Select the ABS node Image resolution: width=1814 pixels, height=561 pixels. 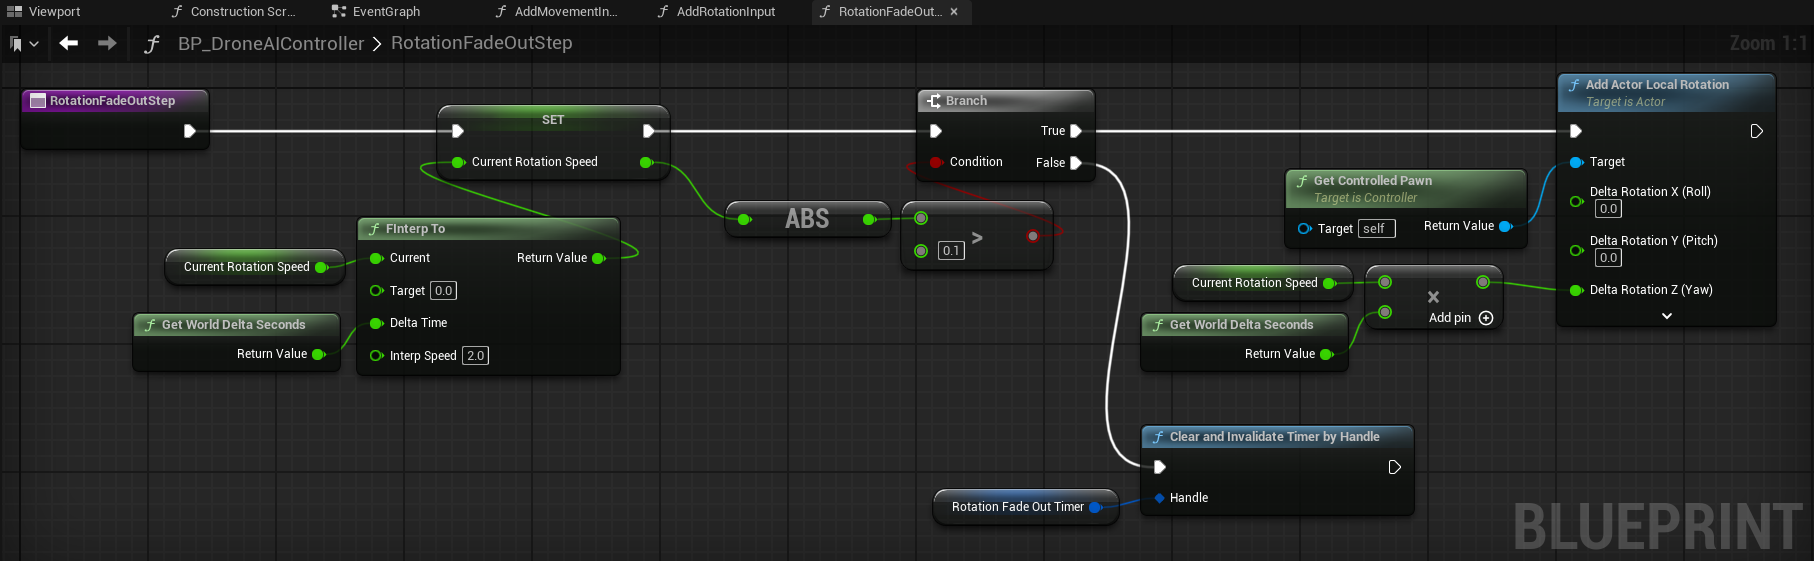pos(807,219)
